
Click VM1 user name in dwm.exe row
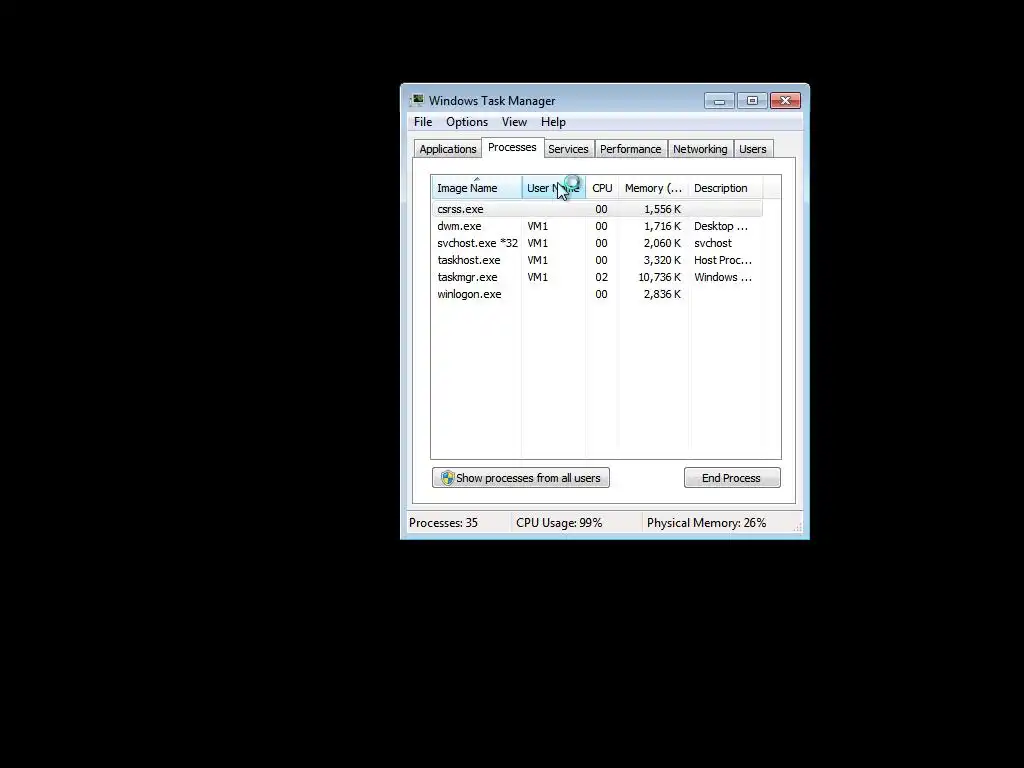coord(537,226)
